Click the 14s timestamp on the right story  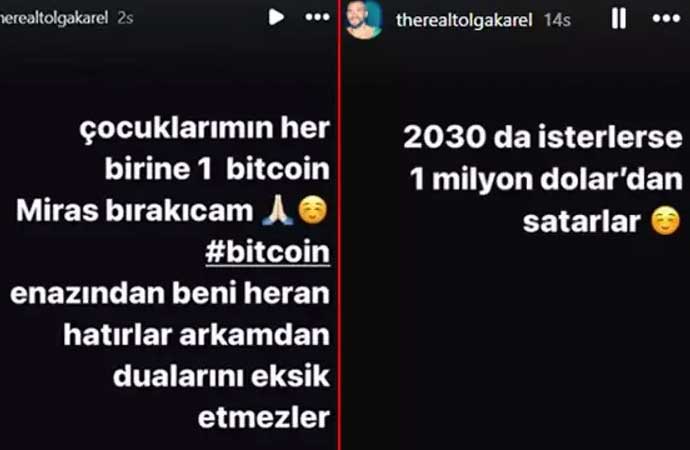coord(557,20)
